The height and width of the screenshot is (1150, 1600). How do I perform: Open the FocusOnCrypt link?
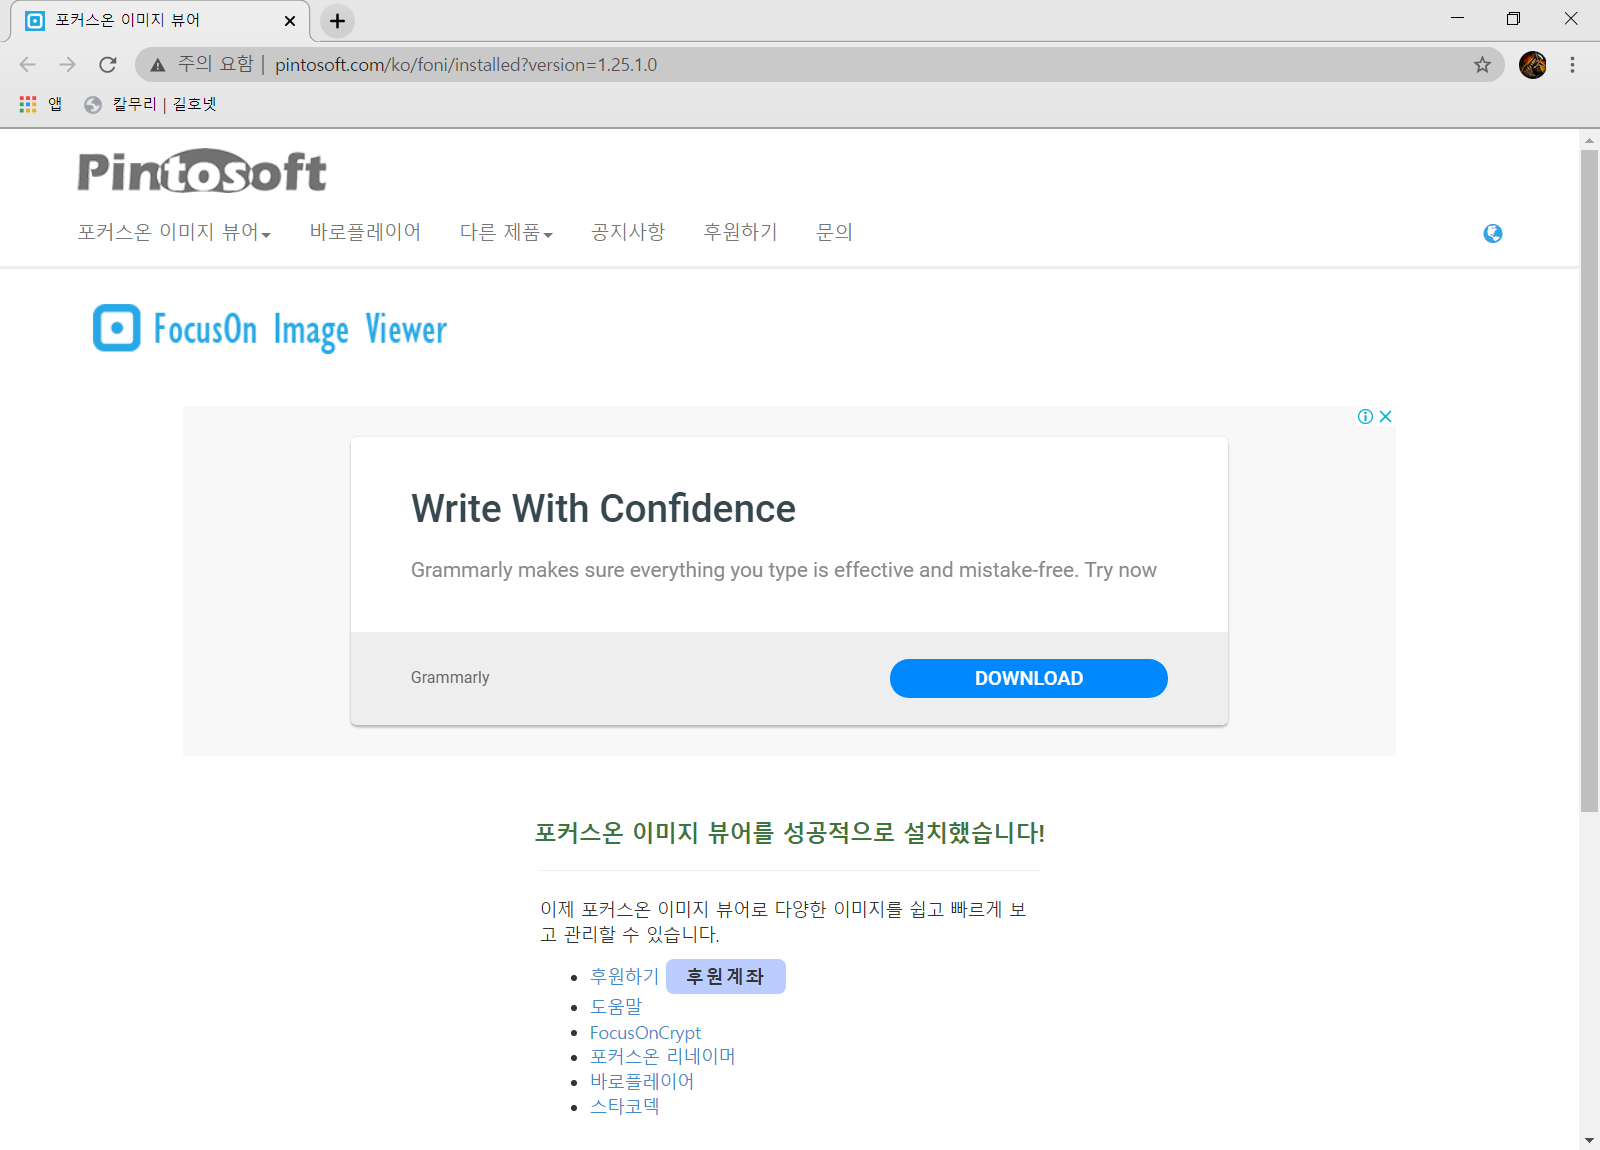point(645,1032)
